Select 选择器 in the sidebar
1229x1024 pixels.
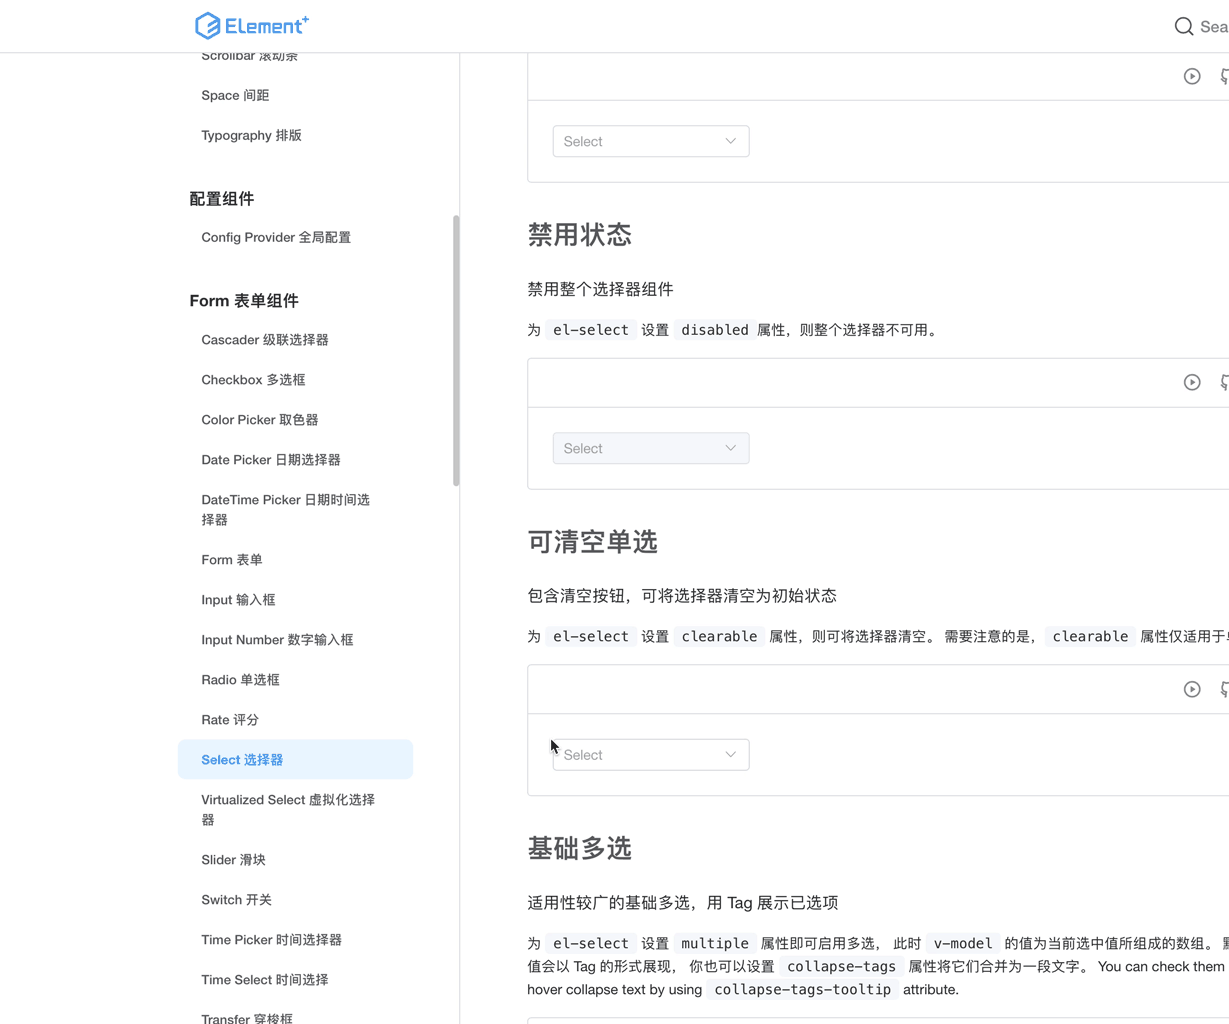240,759
